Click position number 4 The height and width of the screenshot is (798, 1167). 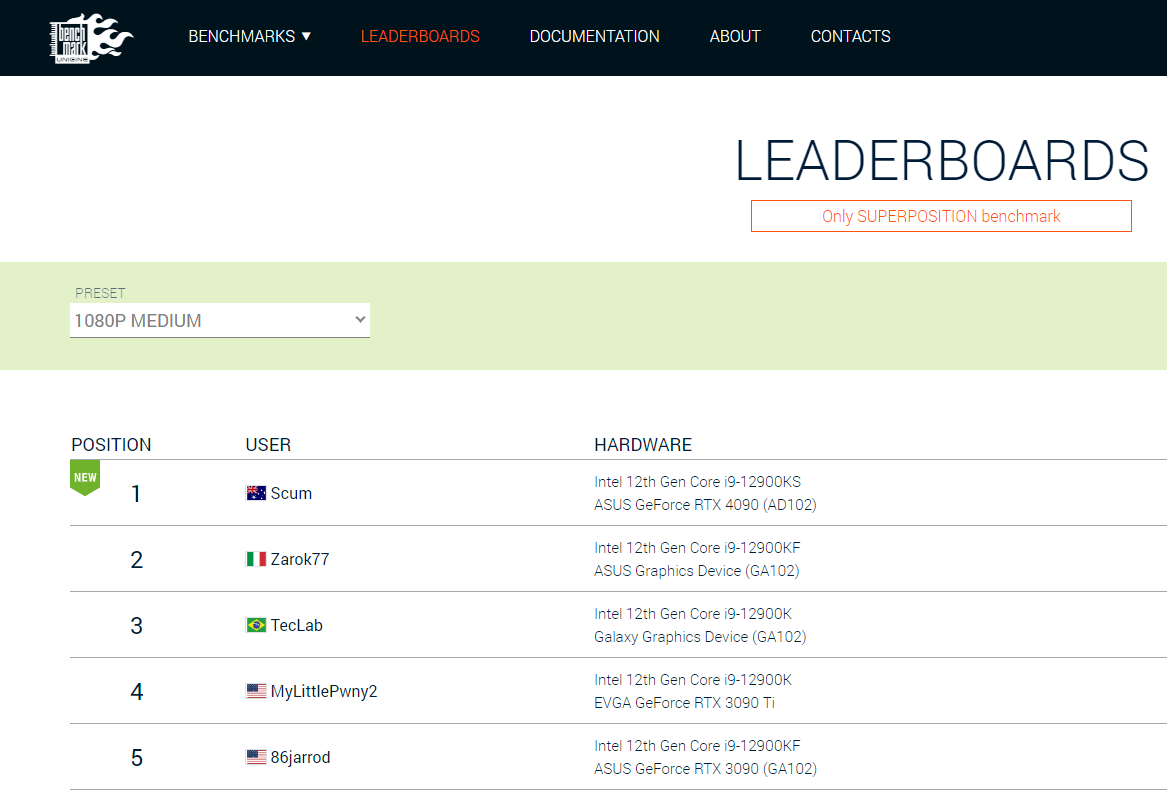pyautogui.click(x=136, y=692)
